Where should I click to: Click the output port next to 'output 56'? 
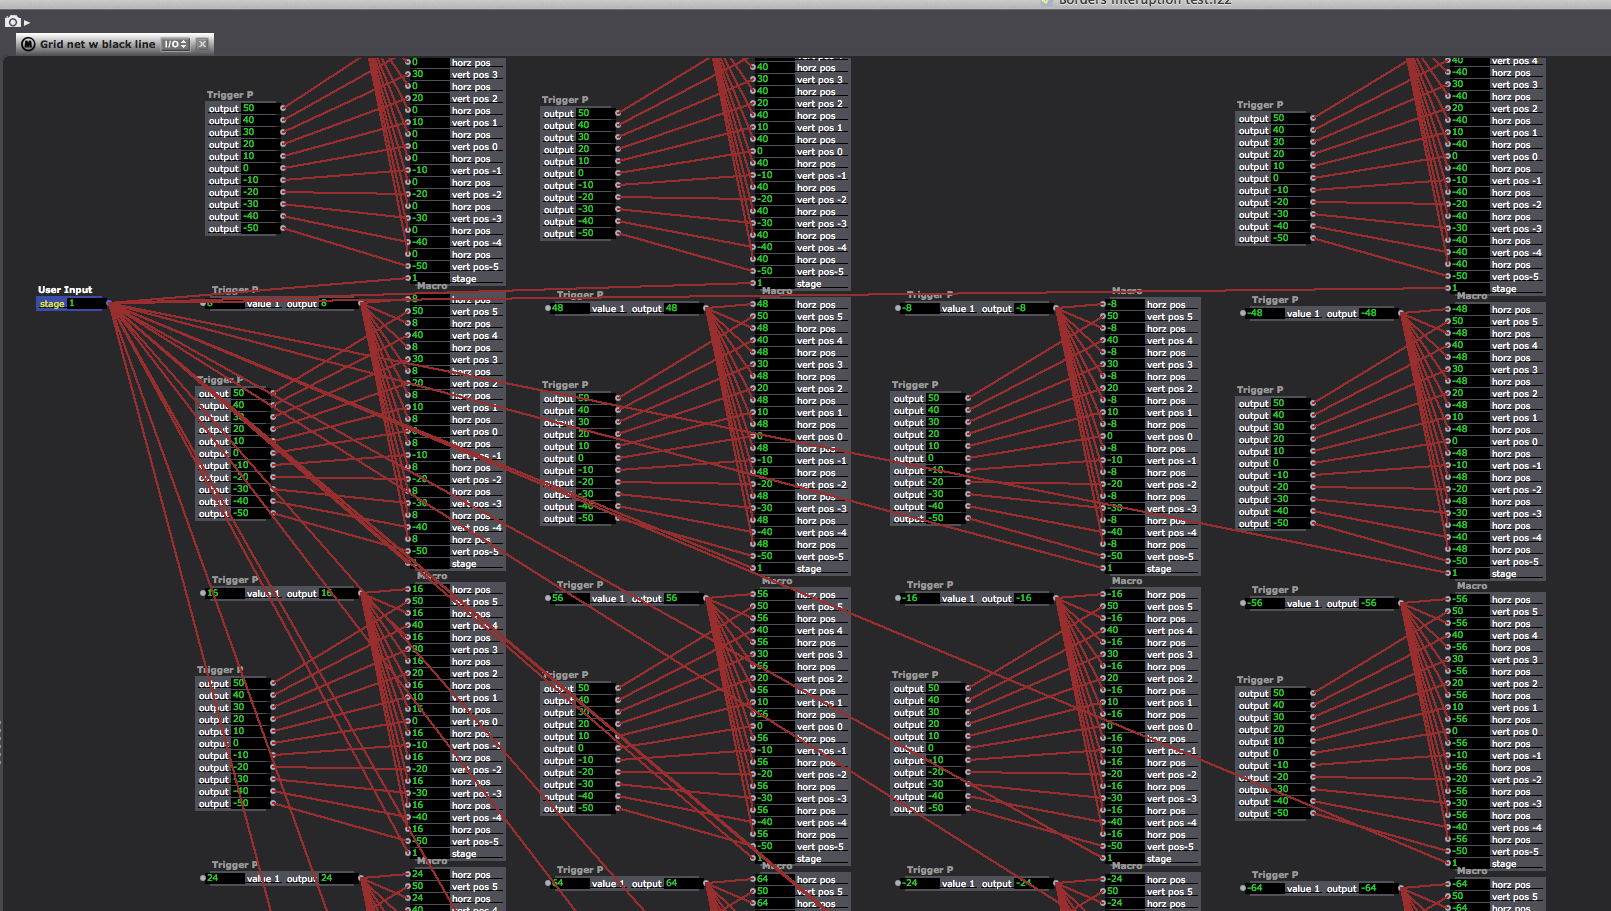[706, 598]
